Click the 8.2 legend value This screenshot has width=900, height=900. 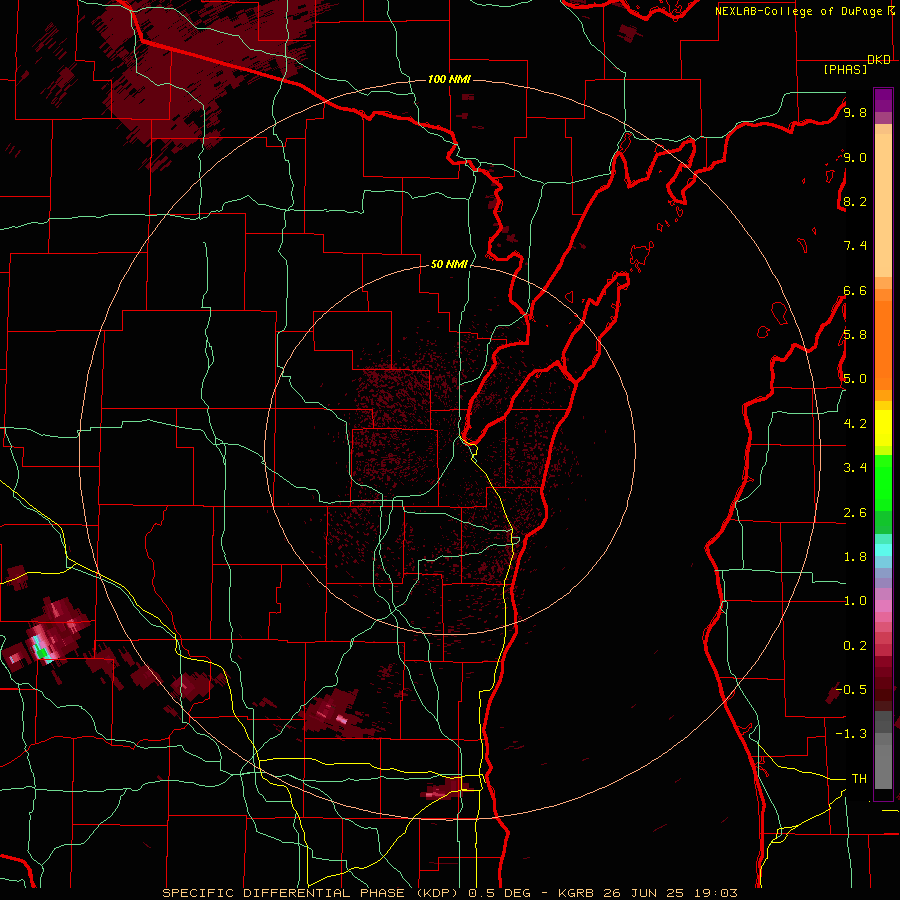click(x=855, y=201)
